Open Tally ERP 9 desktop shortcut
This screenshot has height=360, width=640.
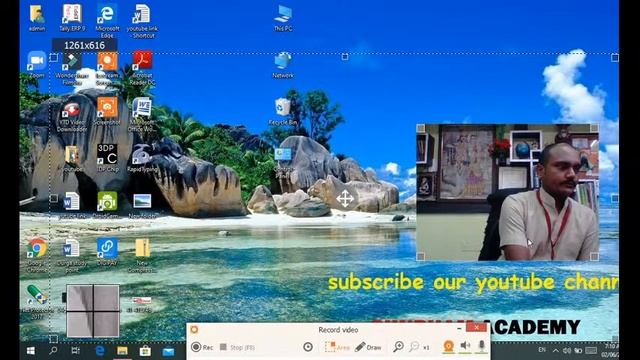[x=72, y=18]
